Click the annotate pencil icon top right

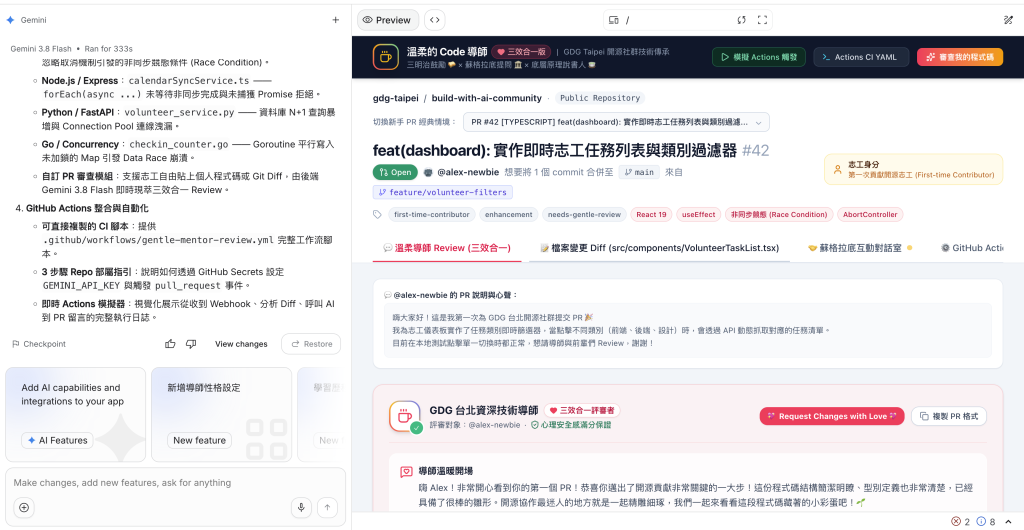click(1008, 20)
